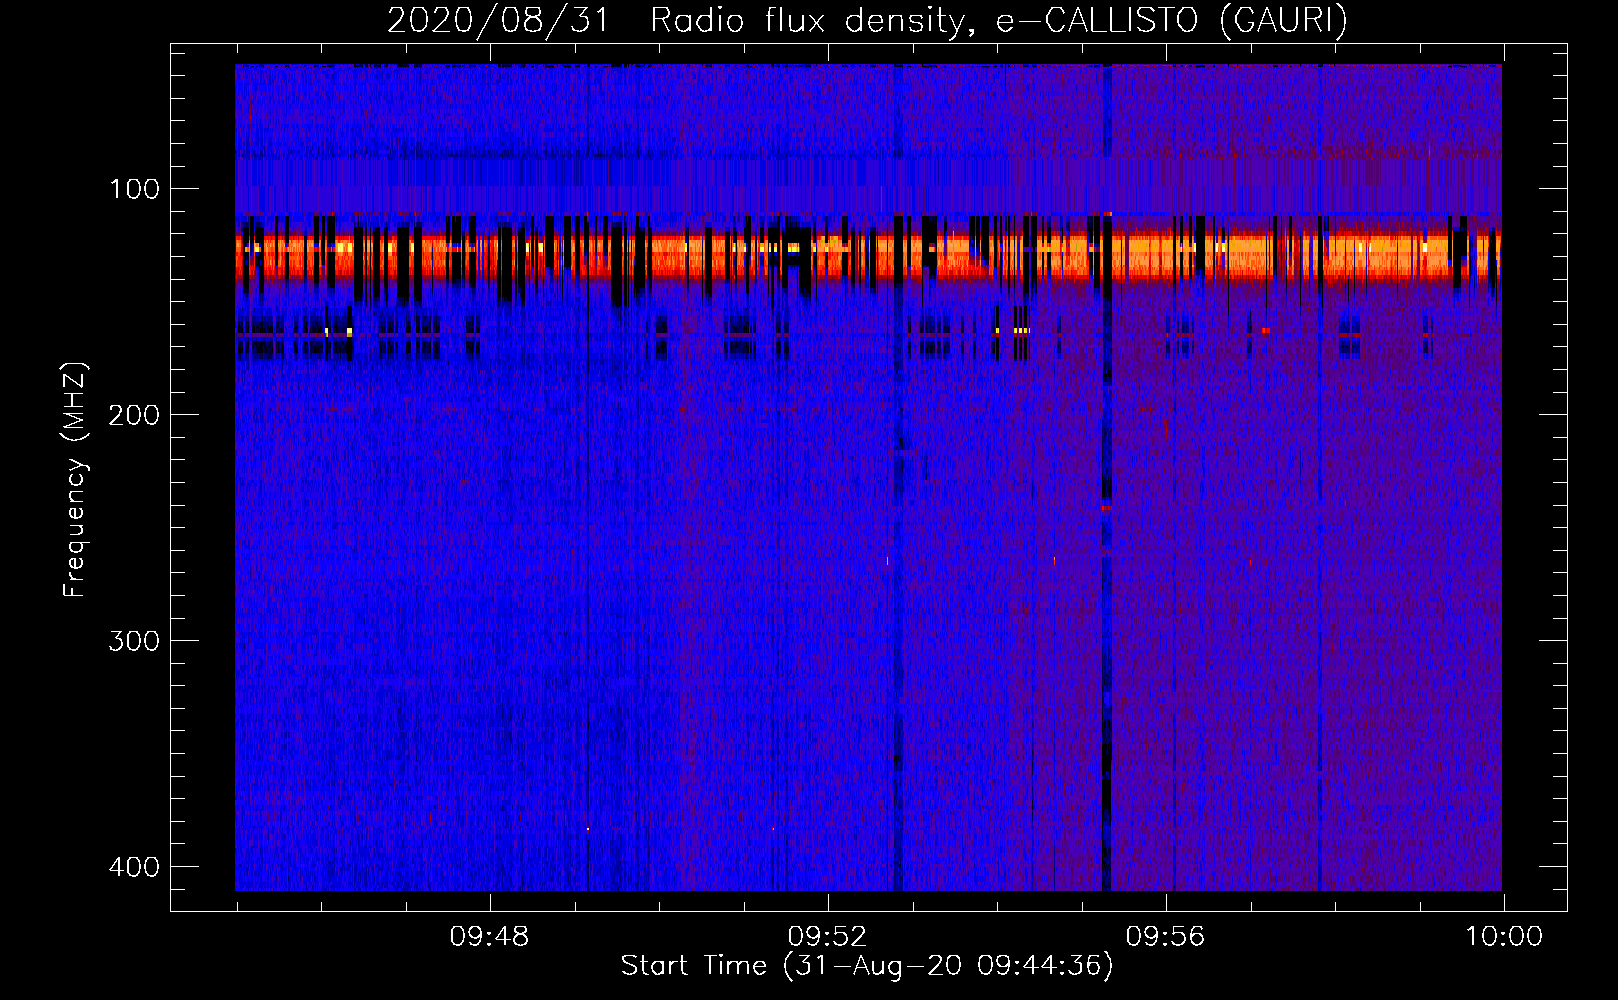Click the '300' frequency axis label
This screenshot has width=1618, height=1000.
133,641
